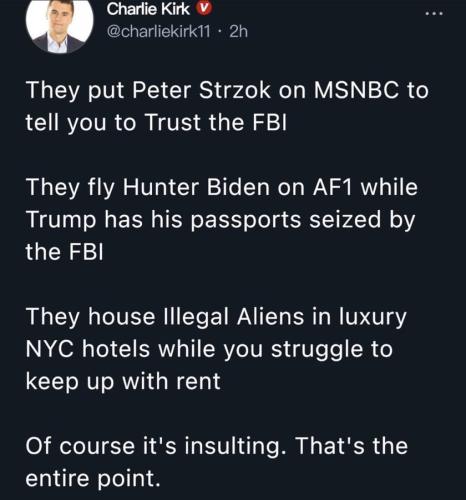Open the 2h timestamp link
Viewport: 466px width, 500px height.
click(239, 31)
